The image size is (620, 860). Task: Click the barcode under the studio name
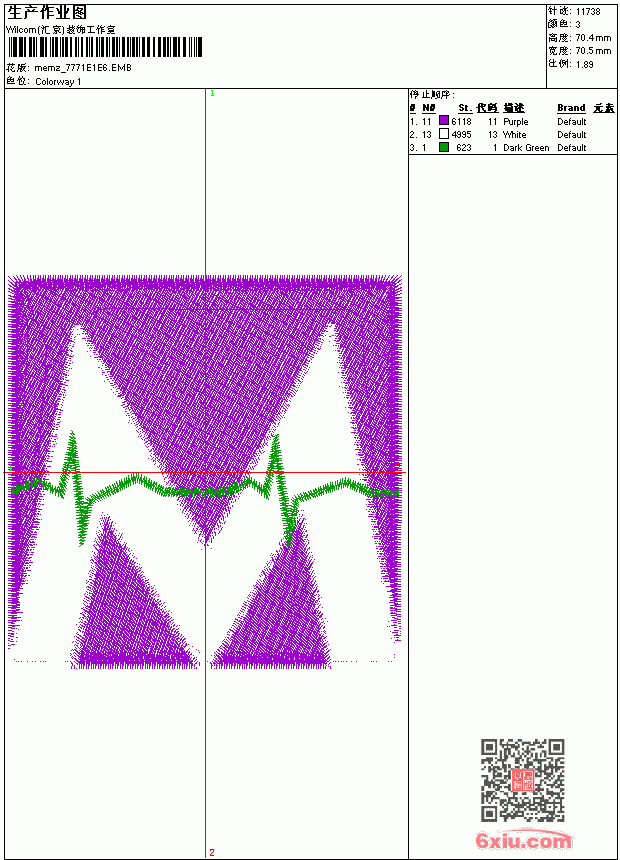click(104, 47)
